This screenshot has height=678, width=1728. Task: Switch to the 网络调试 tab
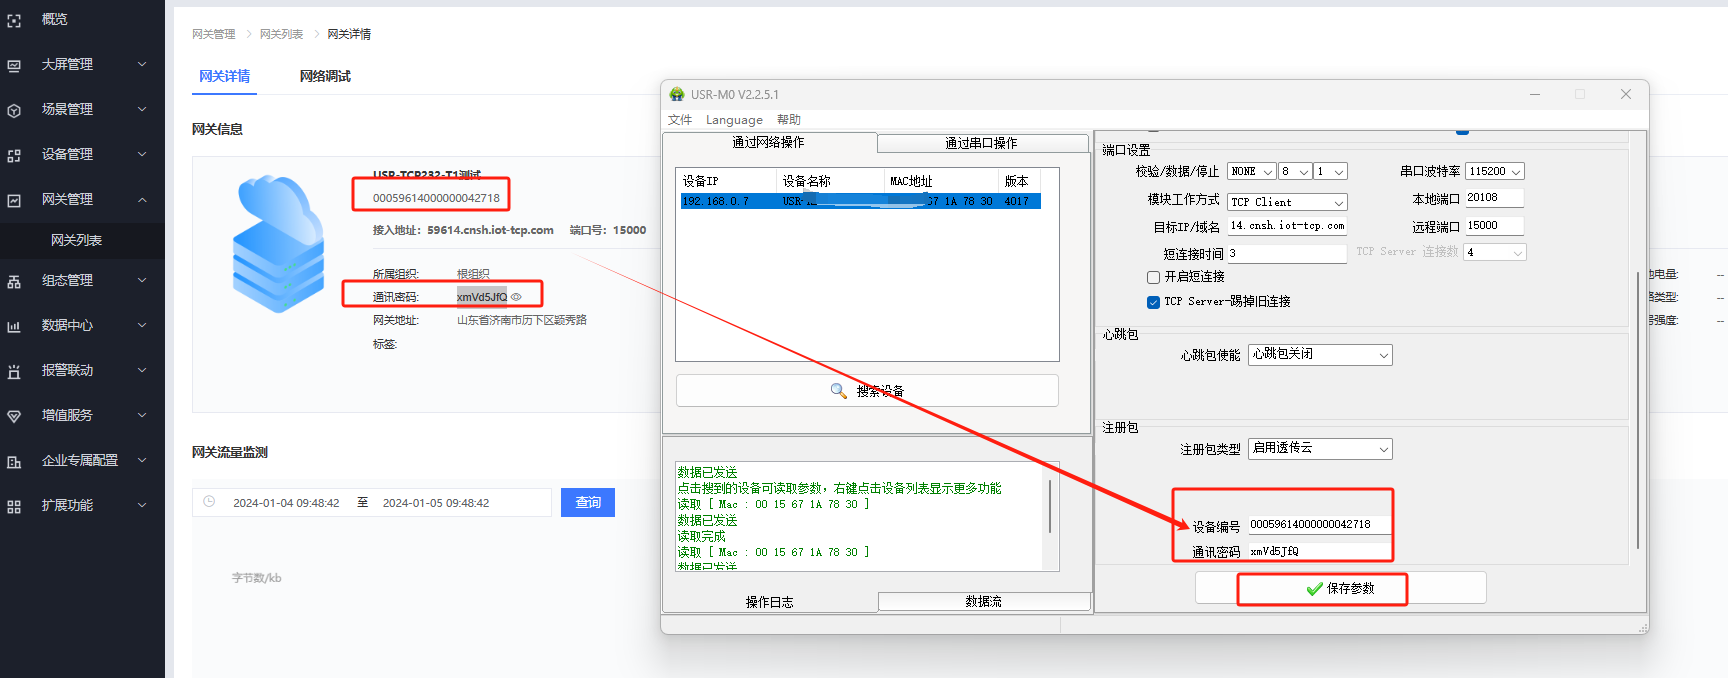[325, 76]
